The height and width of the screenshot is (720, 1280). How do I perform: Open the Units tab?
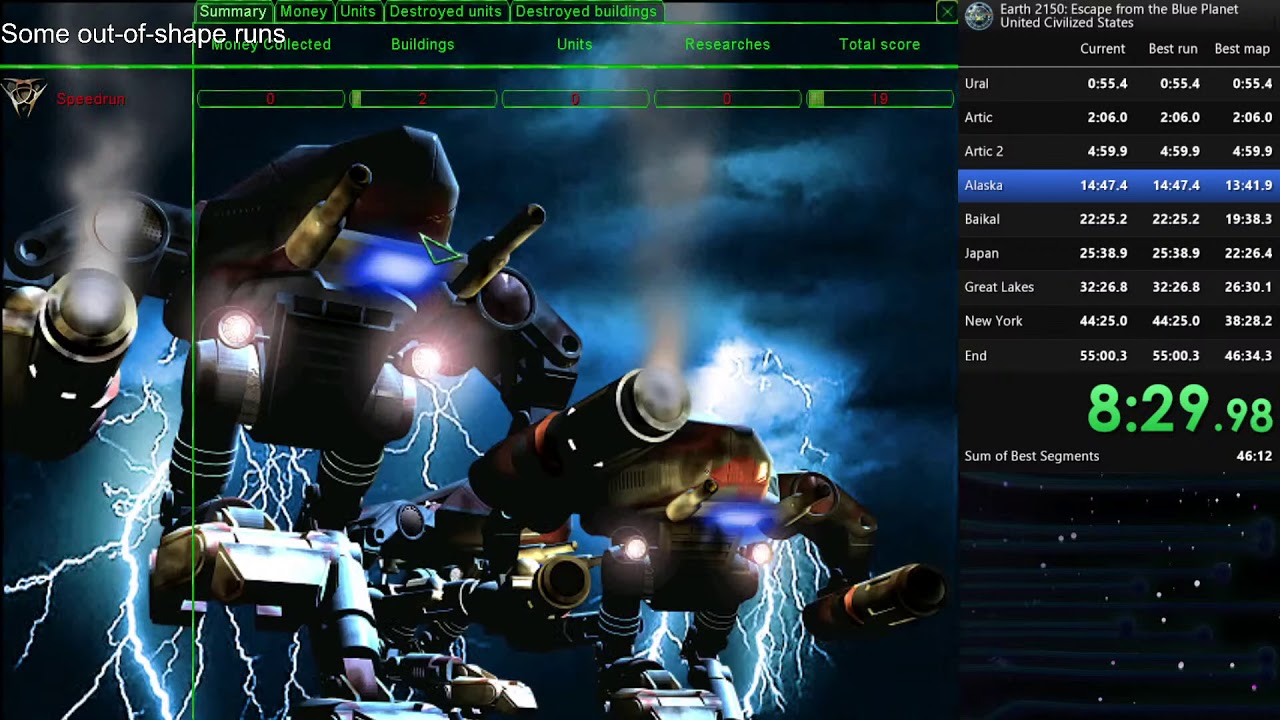point(357,12)
